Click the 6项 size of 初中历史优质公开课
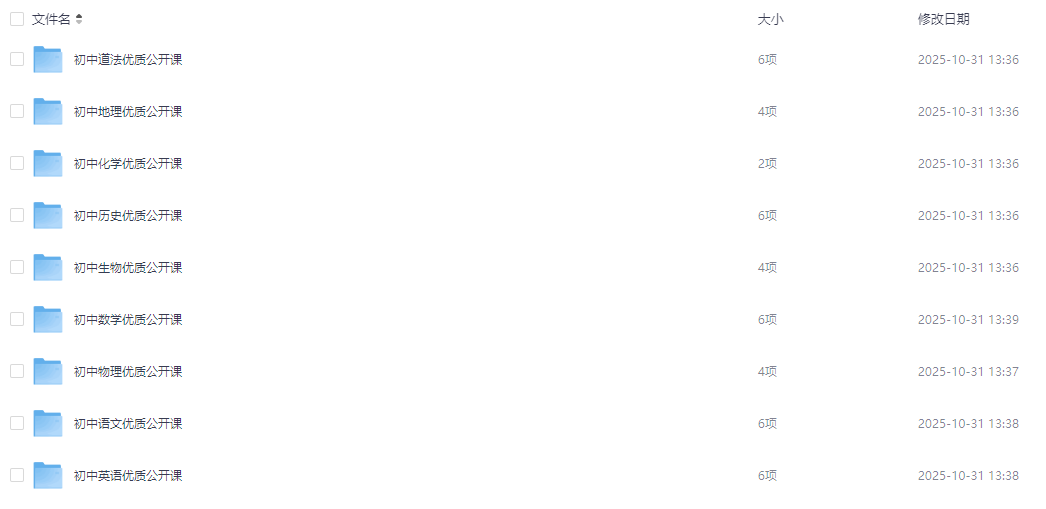1046x509 pixels. click(767, 215)
